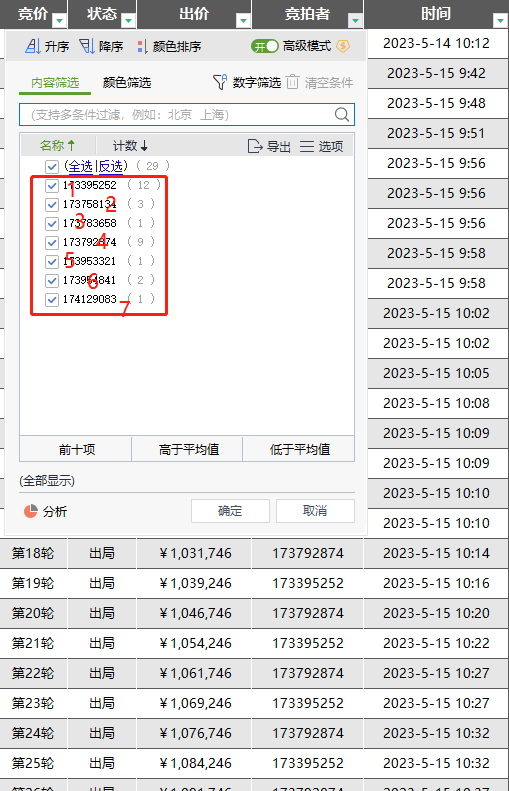
Task: Uncheck the 全选 select-all checkbox
Action: pyautogui.click(x=51, y=166)
